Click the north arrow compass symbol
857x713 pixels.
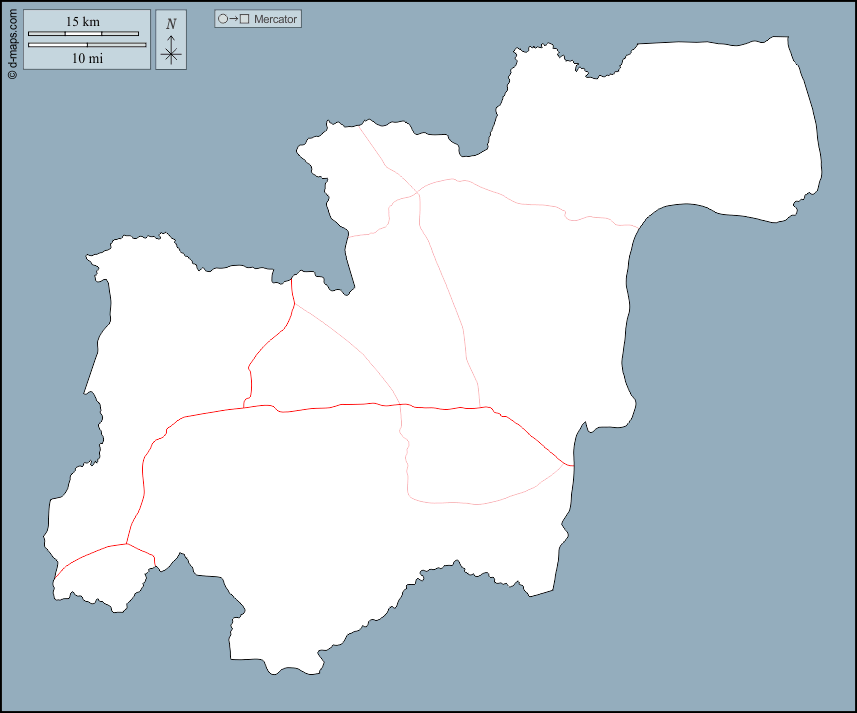click(171, 50)
